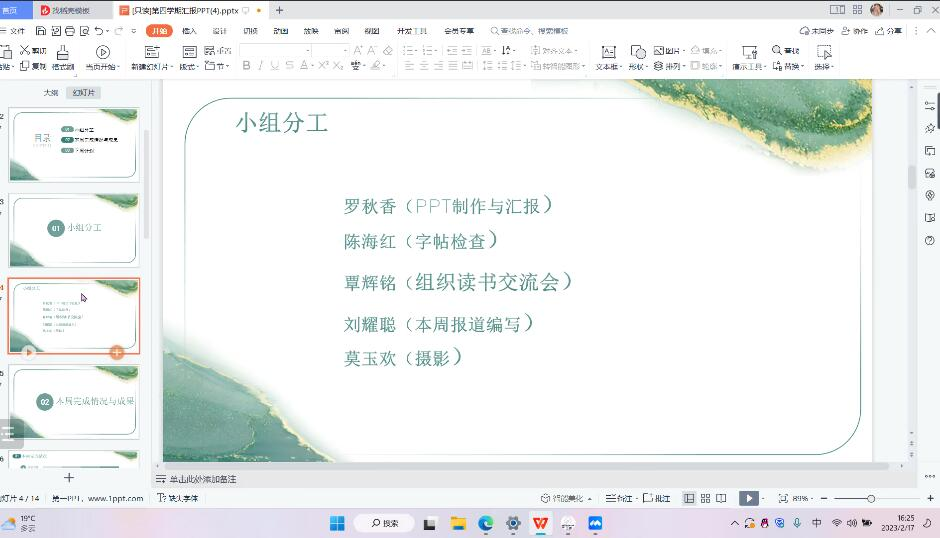This screenshot has height=538, width=940.
Task: Select the '02 本周完成情况与成果' slide thumbnail
Action: [x=73, y=401]
